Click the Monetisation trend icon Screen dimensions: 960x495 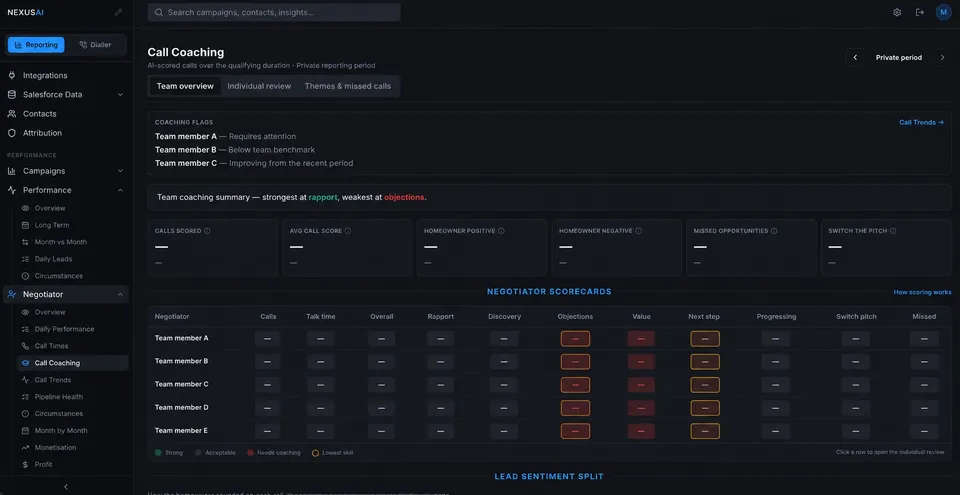(x=25, y=447)
